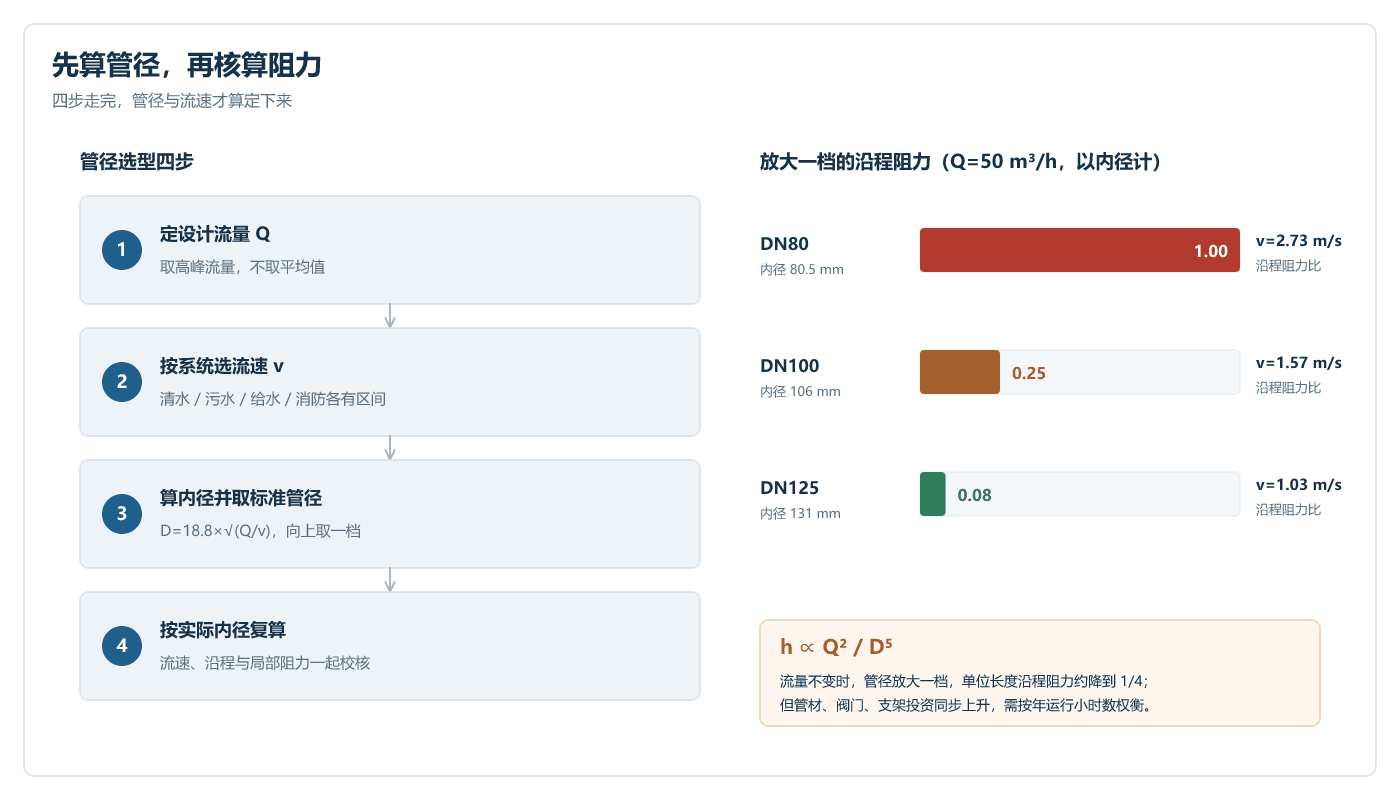Click the line 清水 / 污水 / 给水 / 消防各有区间
This screenshot has height=800, width=1400.
pyautogui.click(x=273, y=399)
